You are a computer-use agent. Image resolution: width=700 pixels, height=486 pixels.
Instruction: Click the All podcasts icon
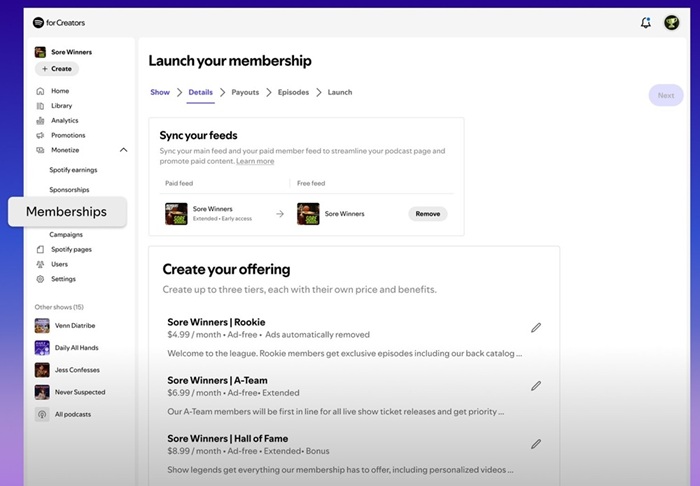[42, 414]
